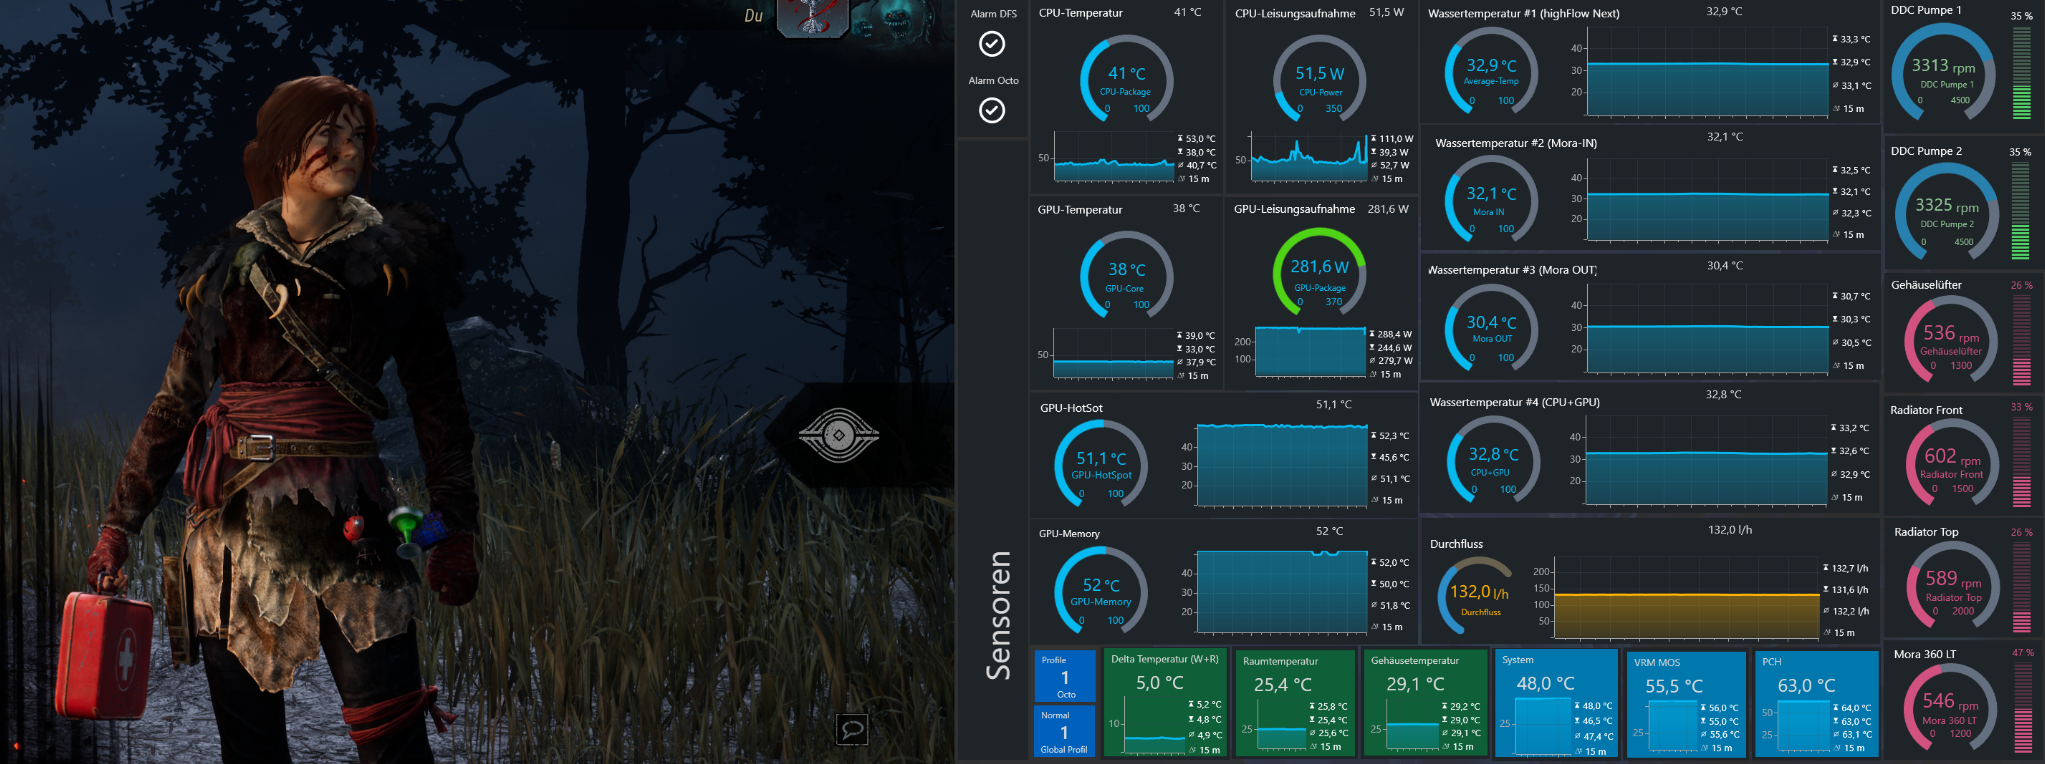Click the Gehäuselüfter rpm gauge
This screenshot has height=764, width=2045.
(1952, 340)
